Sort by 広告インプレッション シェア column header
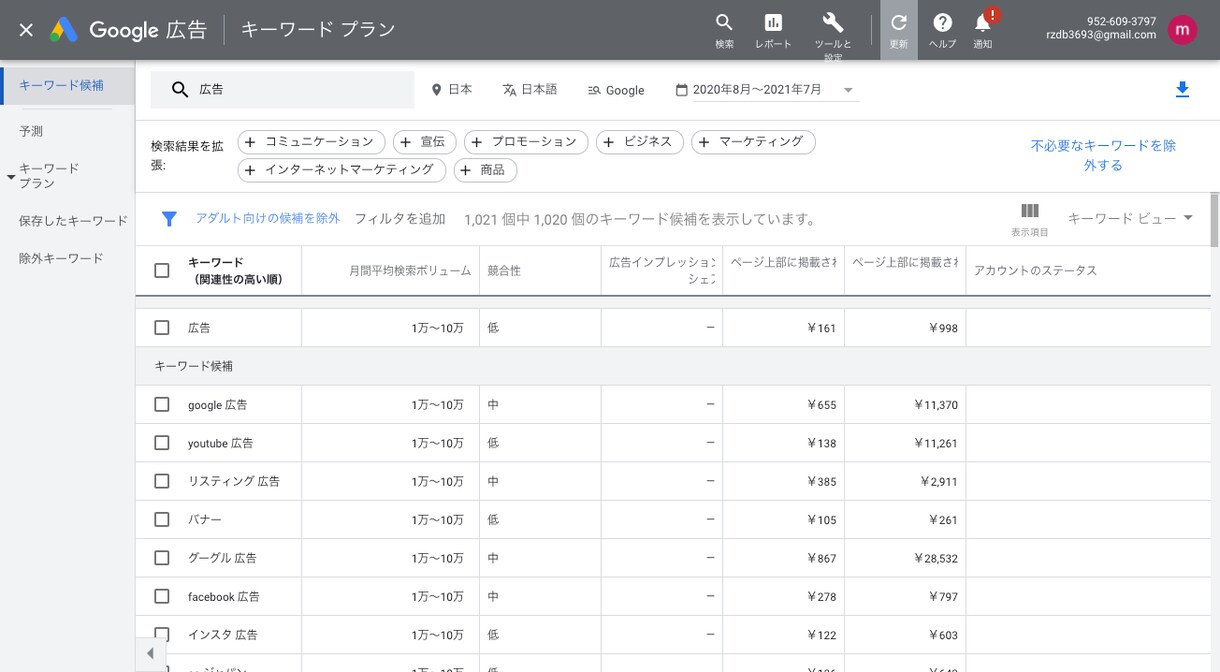The width and height of the screenshot is (1220, 672). [662, 271]
